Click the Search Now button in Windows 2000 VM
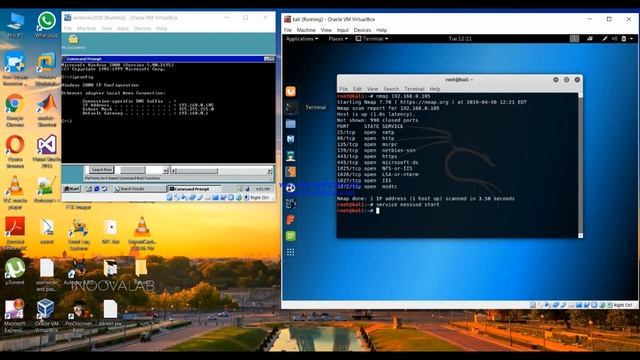Viewport: 640px width, 360px height. click(x=102, y=169)
